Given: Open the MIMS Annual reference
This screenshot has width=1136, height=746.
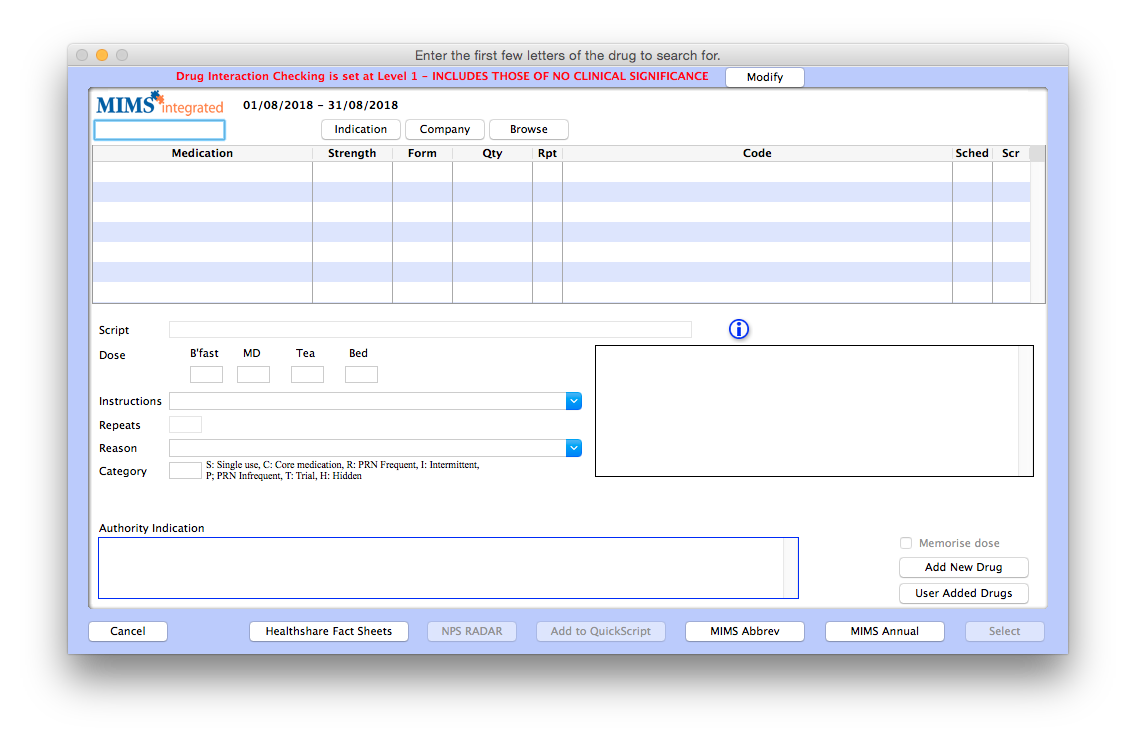Looking at the screenshot, I should pyautogui.click(x=884, y=631).
